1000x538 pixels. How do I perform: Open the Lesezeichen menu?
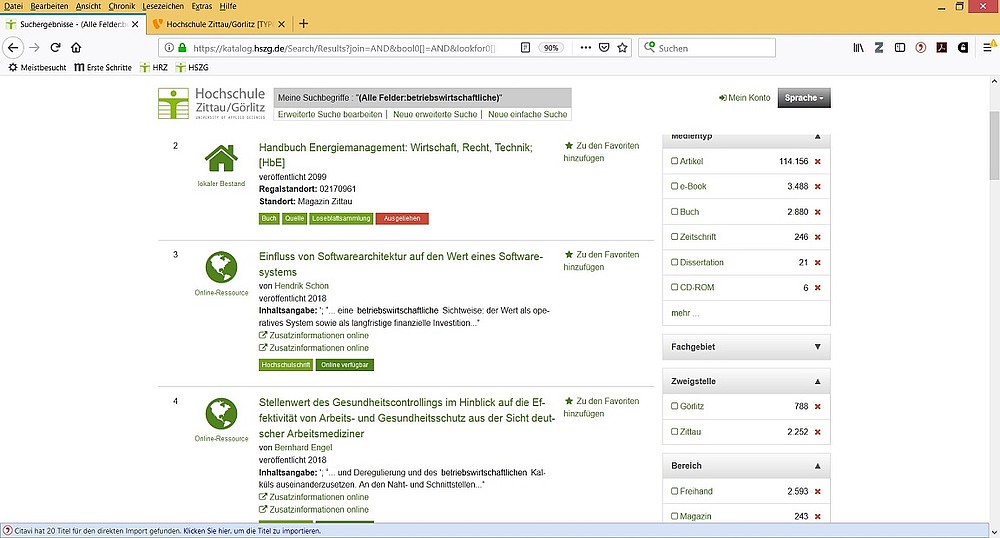[x=162, y=6]
